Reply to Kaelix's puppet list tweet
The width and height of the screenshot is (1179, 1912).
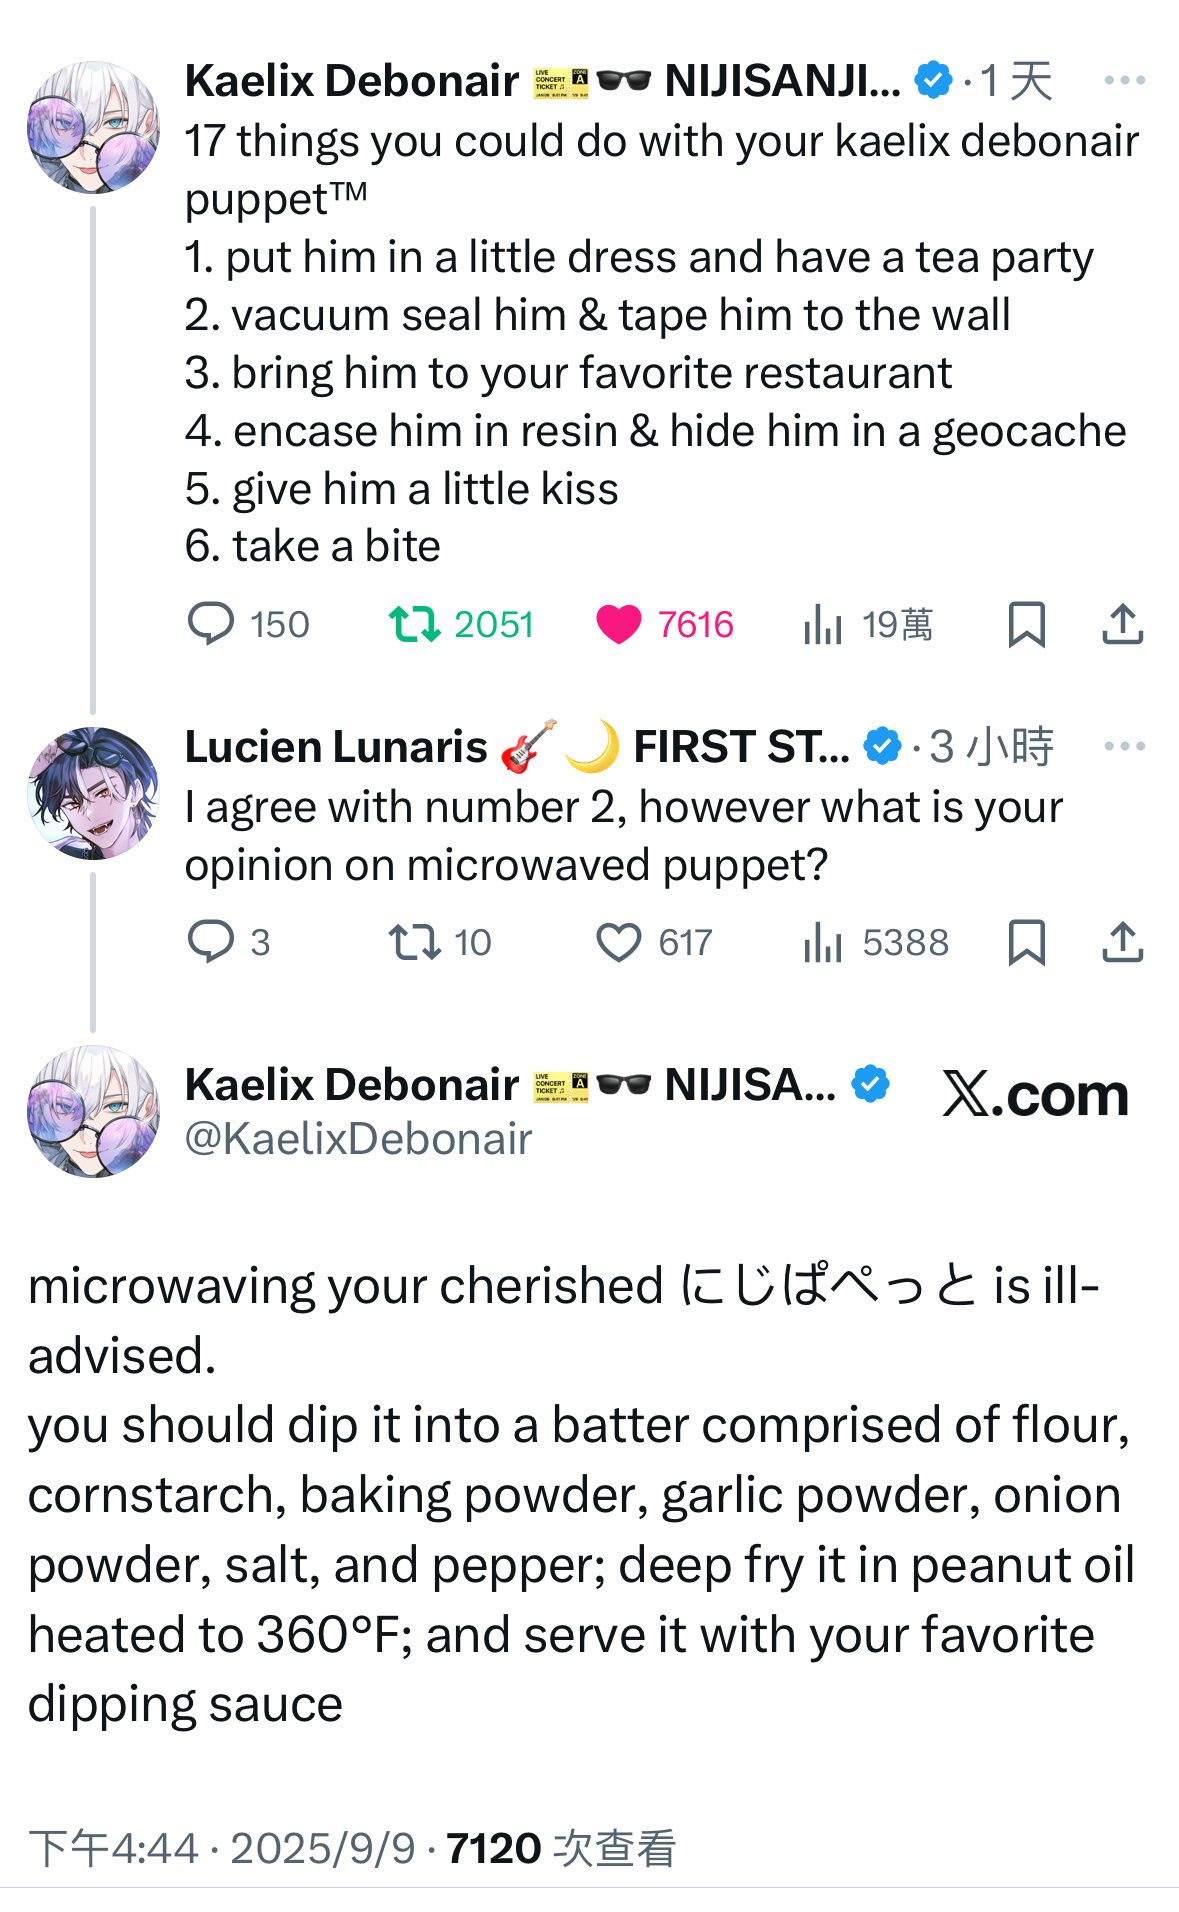point(211,624)
